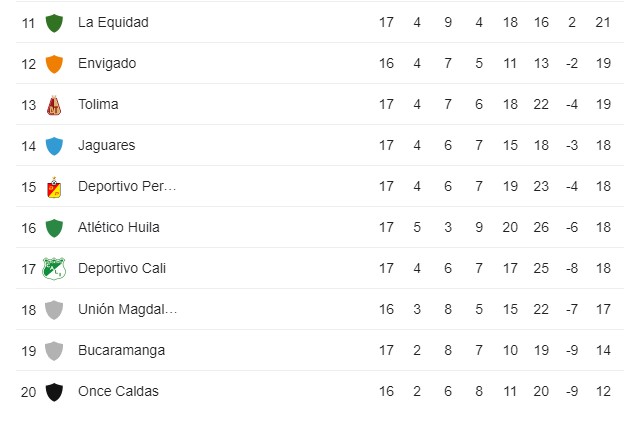Open the Jaguares team page
Viewport: 624px width, 421px height.
(107, 145)
